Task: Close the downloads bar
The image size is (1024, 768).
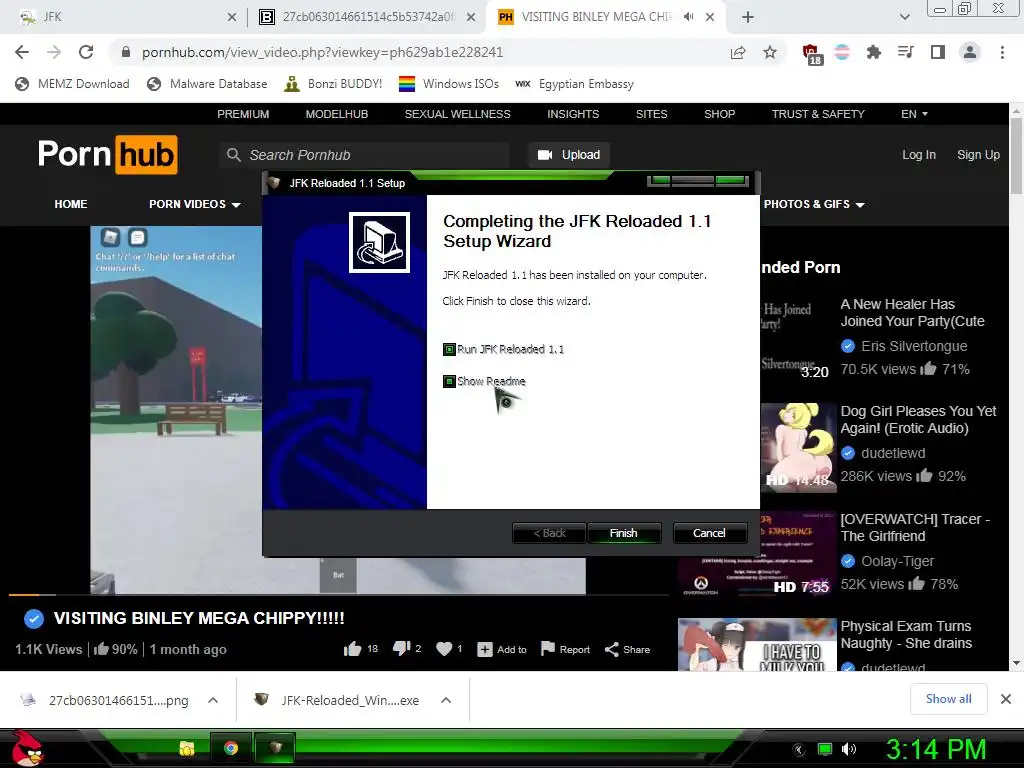Action: pyautogui.click(x=1006, y=699)
